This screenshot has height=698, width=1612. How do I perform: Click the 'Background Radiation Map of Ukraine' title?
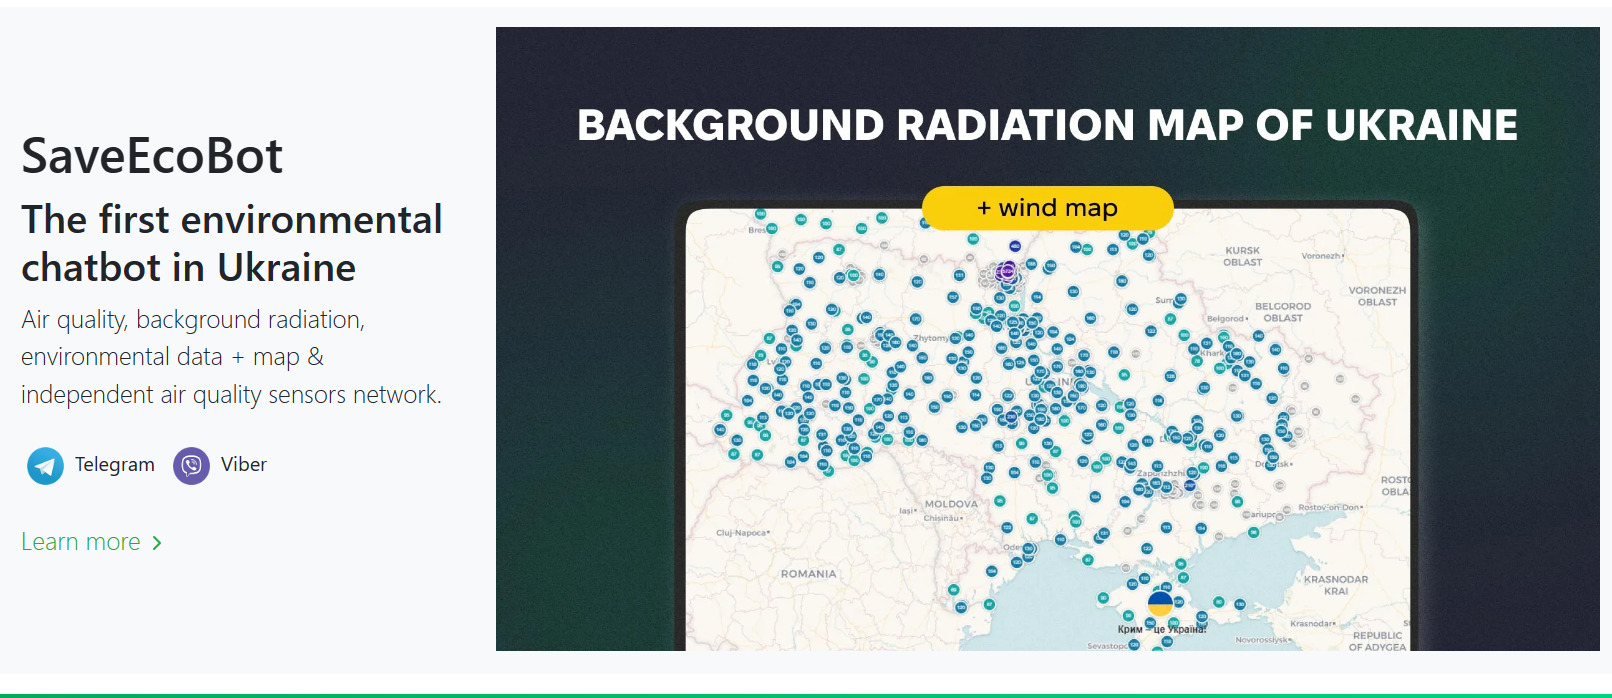click(1047, 125)
